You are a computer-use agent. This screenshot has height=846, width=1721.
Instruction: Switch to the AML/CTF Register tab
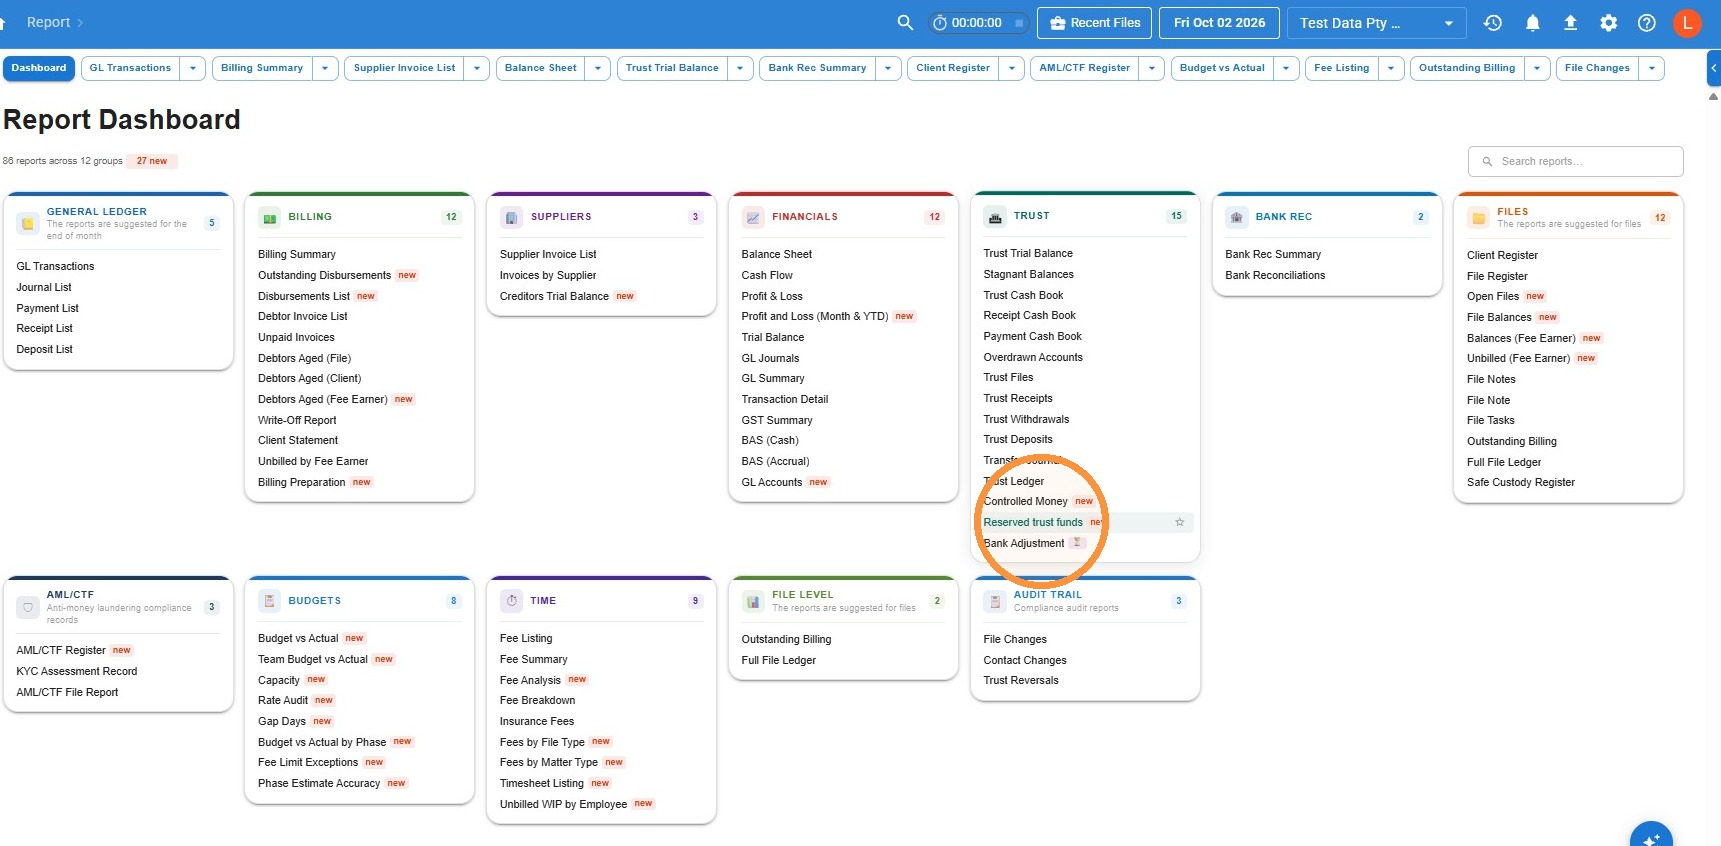coord(1085,68)
